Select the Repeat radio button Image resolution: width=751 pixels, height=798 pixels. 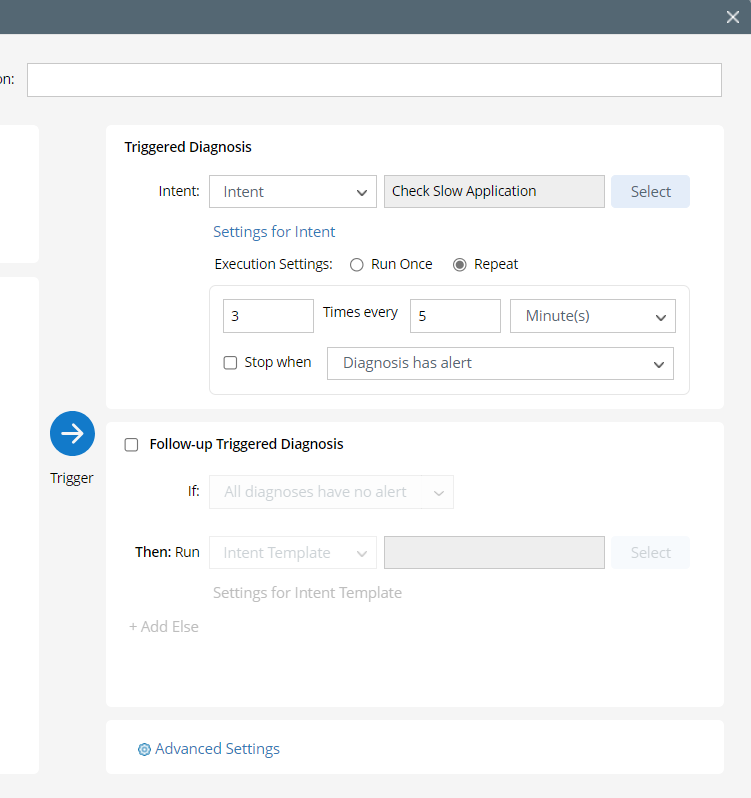[460, 265]
